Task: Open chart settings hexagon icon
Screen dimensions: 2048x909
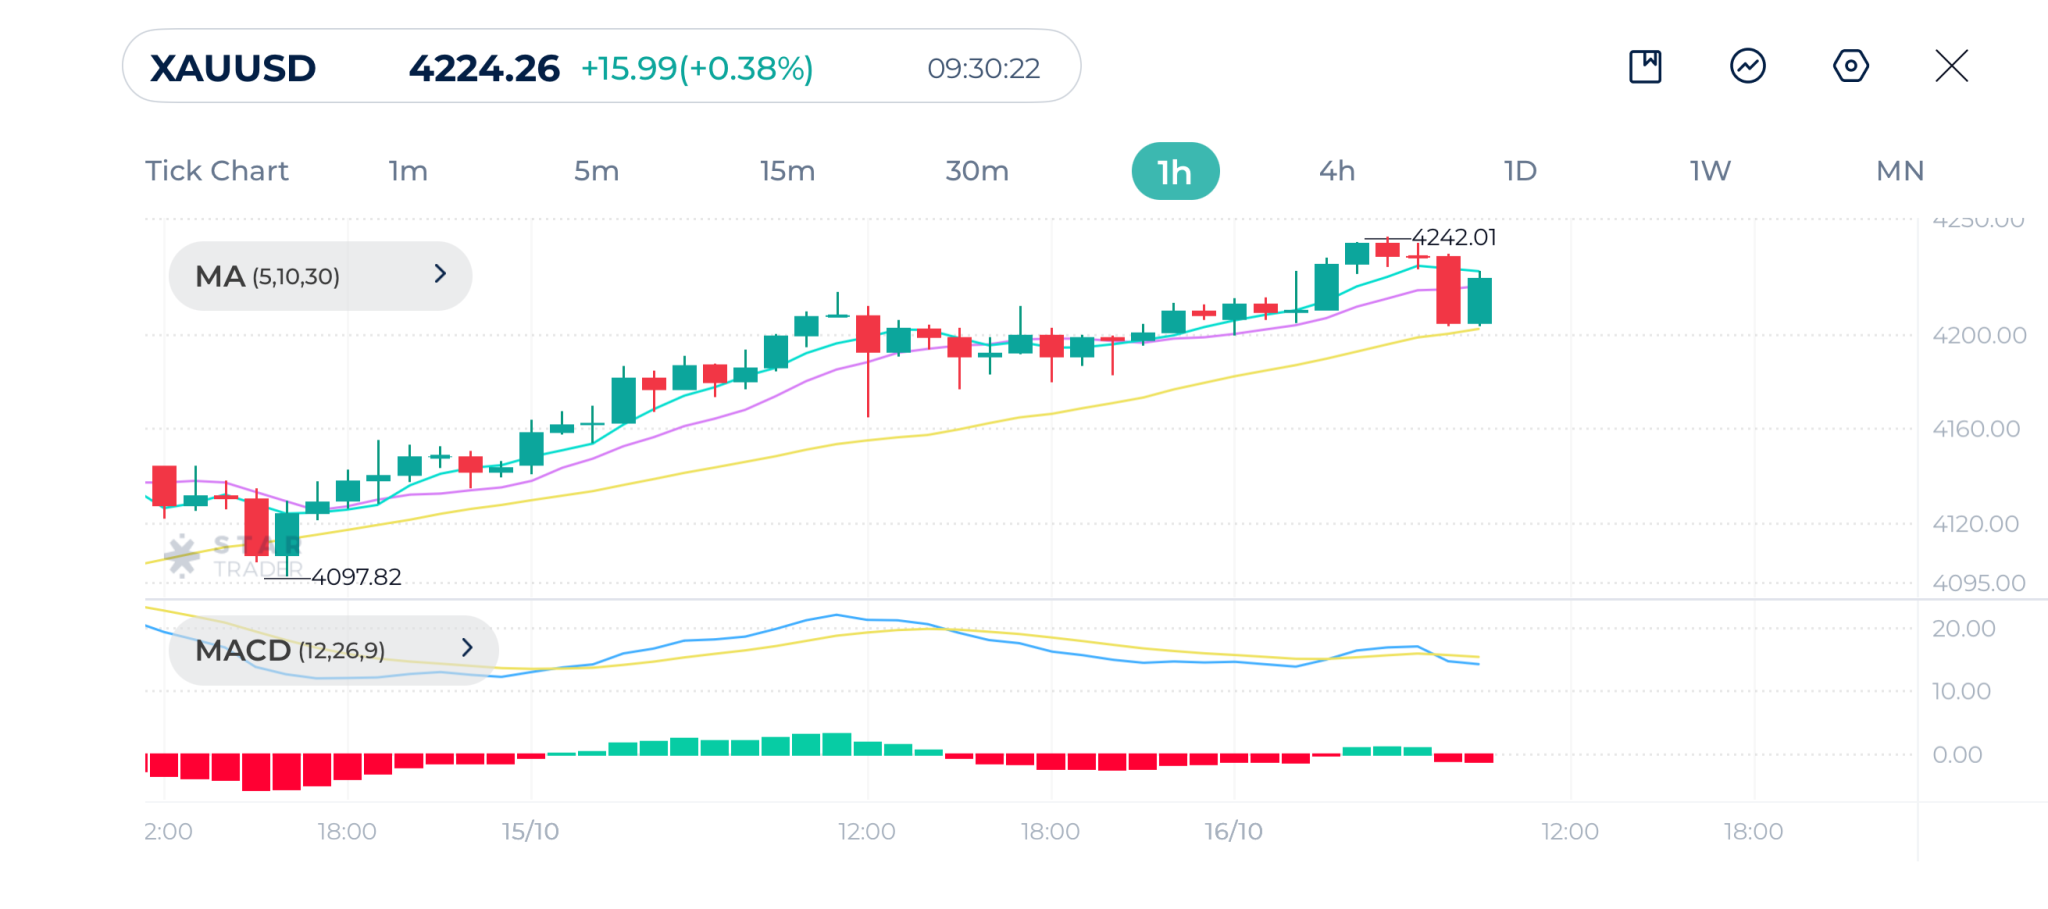Action: 1850,67
